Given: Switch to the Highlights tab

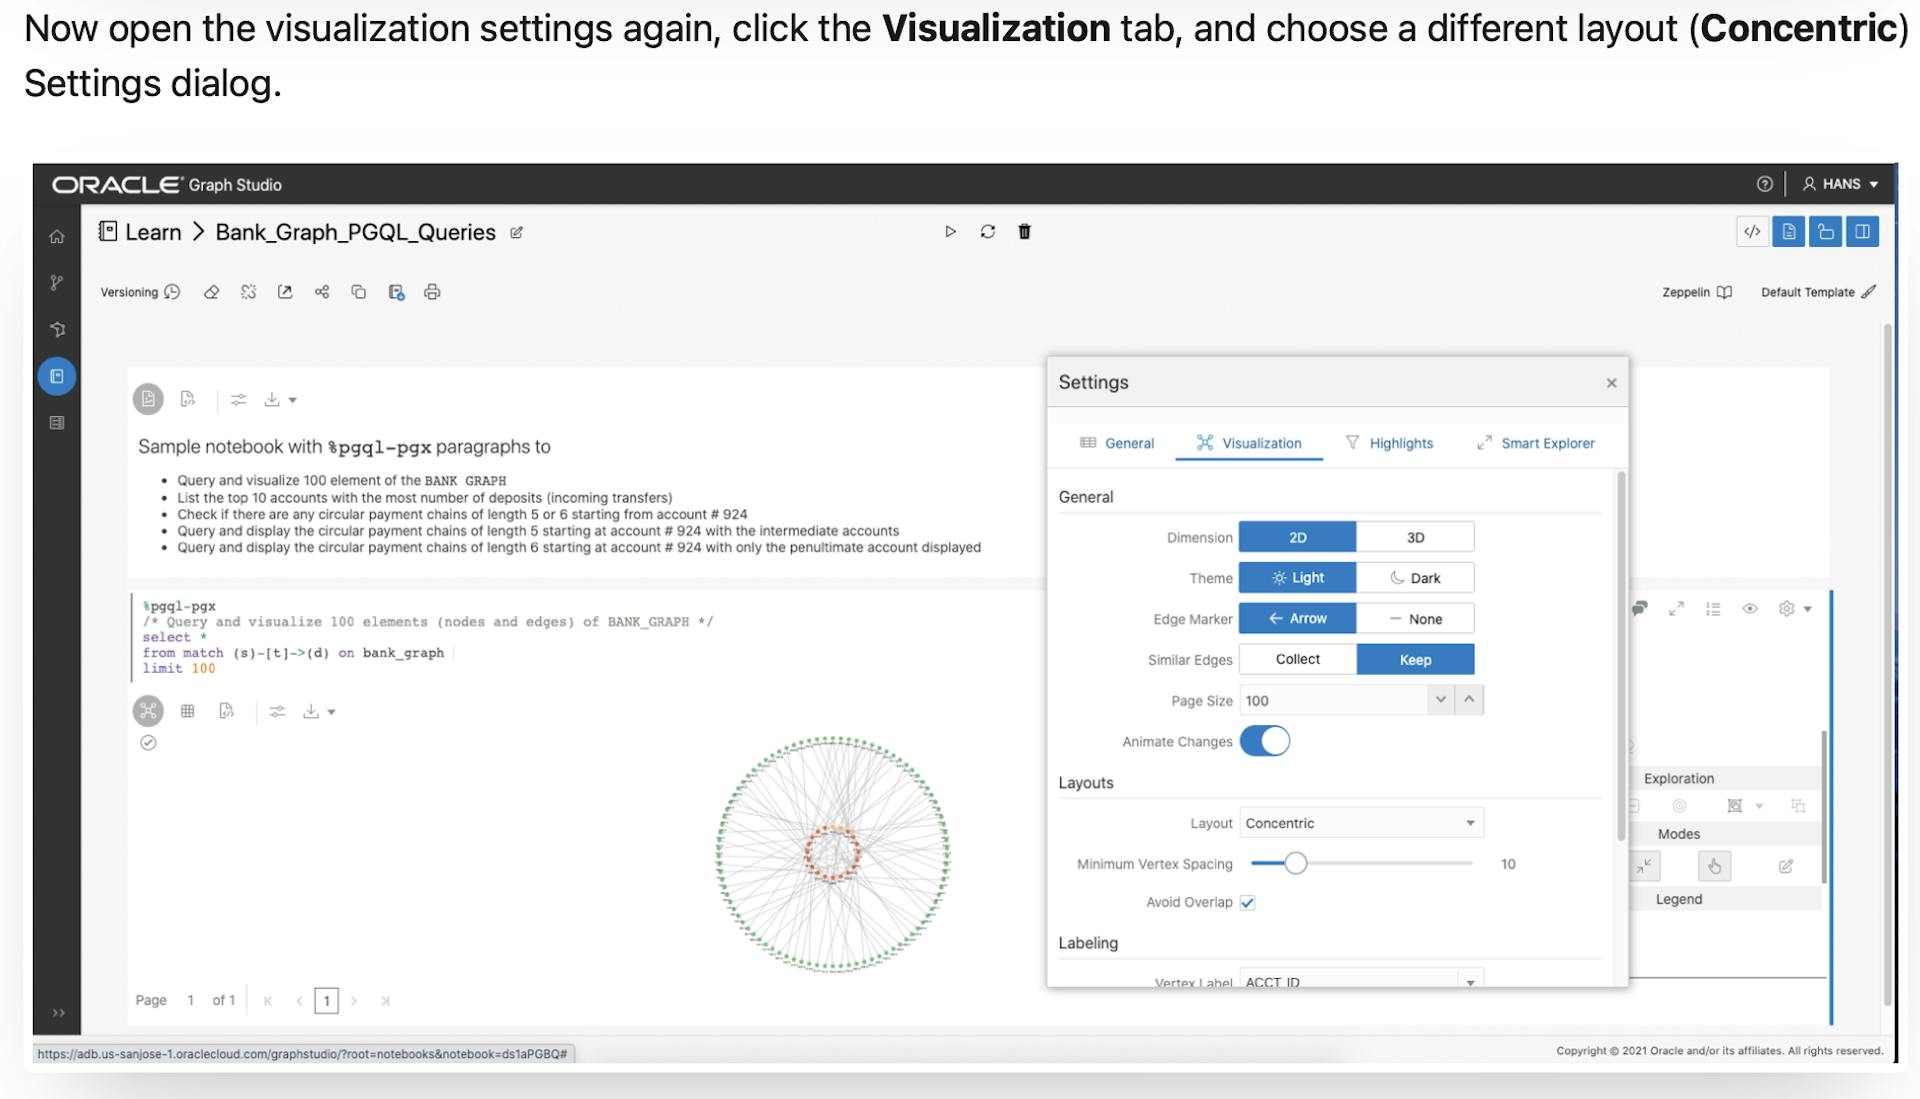Looking at the screenshot, I should pos(1400,443).
